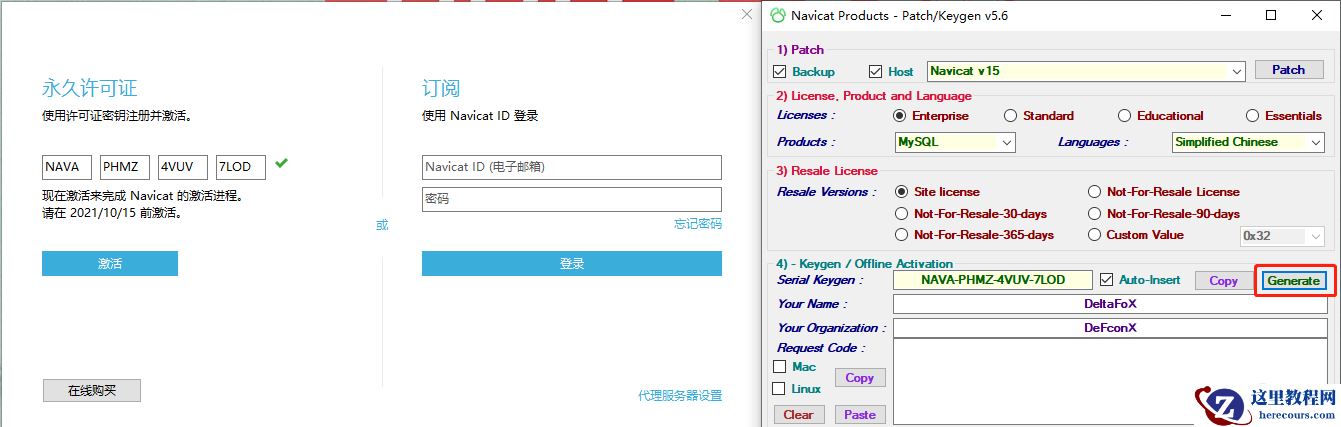Select the Essentials license radio button
Image resolution: width=1341 pixels, height=427 pixels.
tap(1252, 116)
